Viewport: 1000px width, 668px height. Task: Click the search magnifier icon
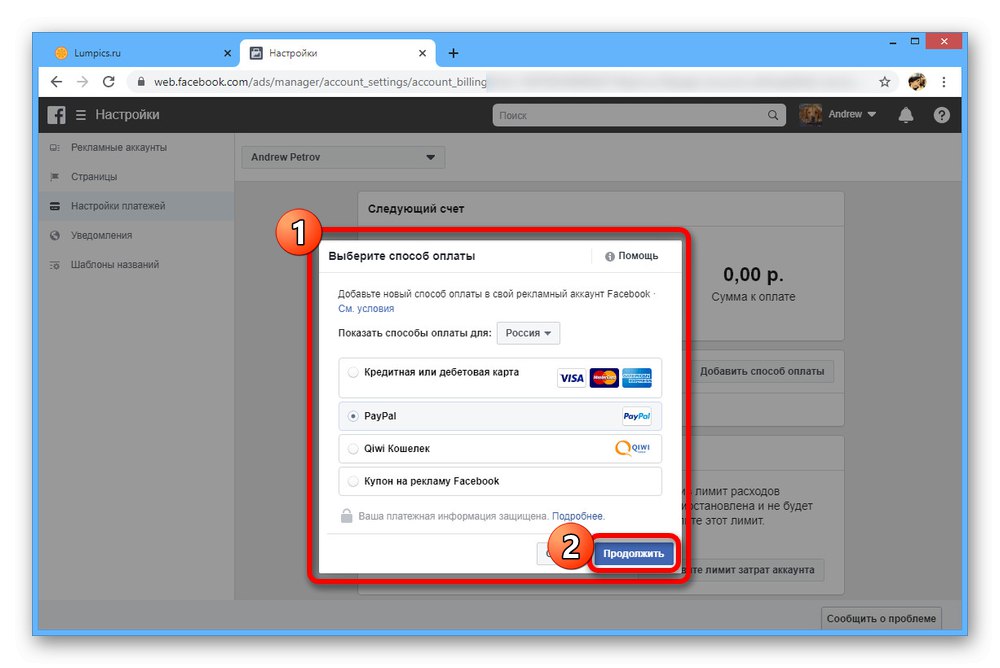point(772,115)
